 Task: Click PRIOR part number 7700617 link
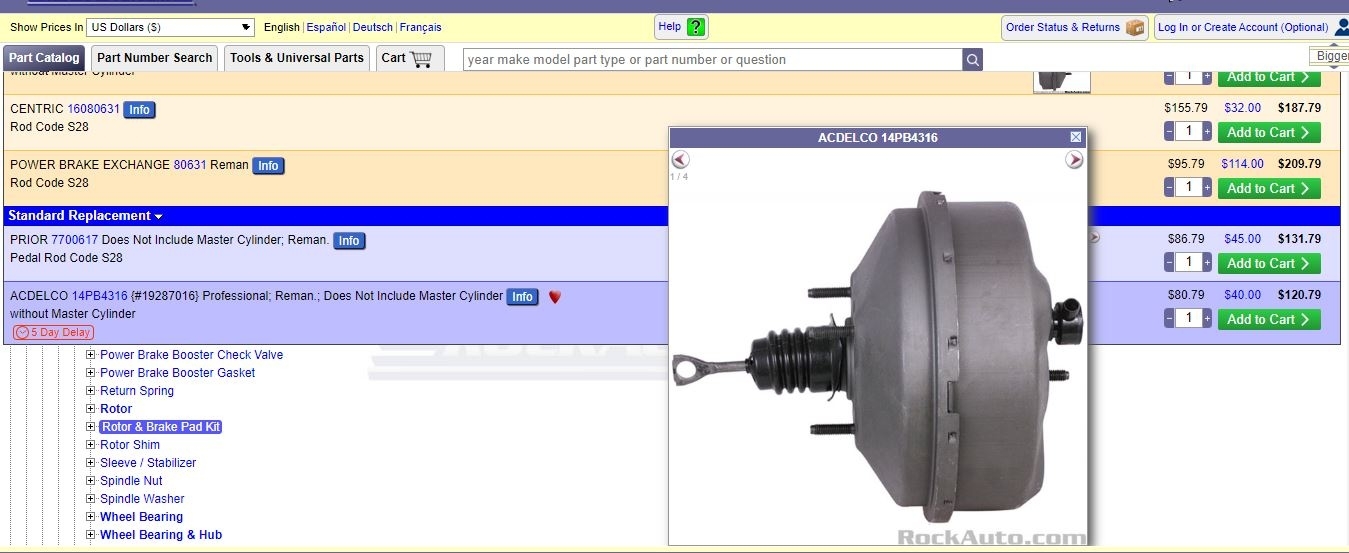[75, 240]
